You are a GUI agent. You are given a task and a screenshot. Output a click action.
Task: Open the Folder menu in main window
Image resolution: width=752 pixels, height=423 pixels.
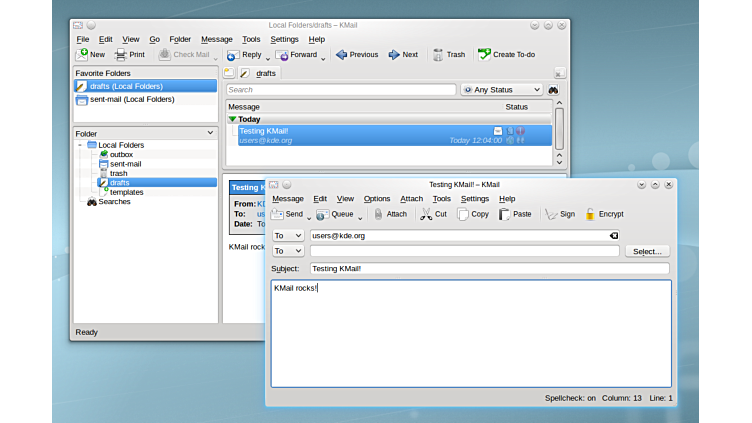180,39
